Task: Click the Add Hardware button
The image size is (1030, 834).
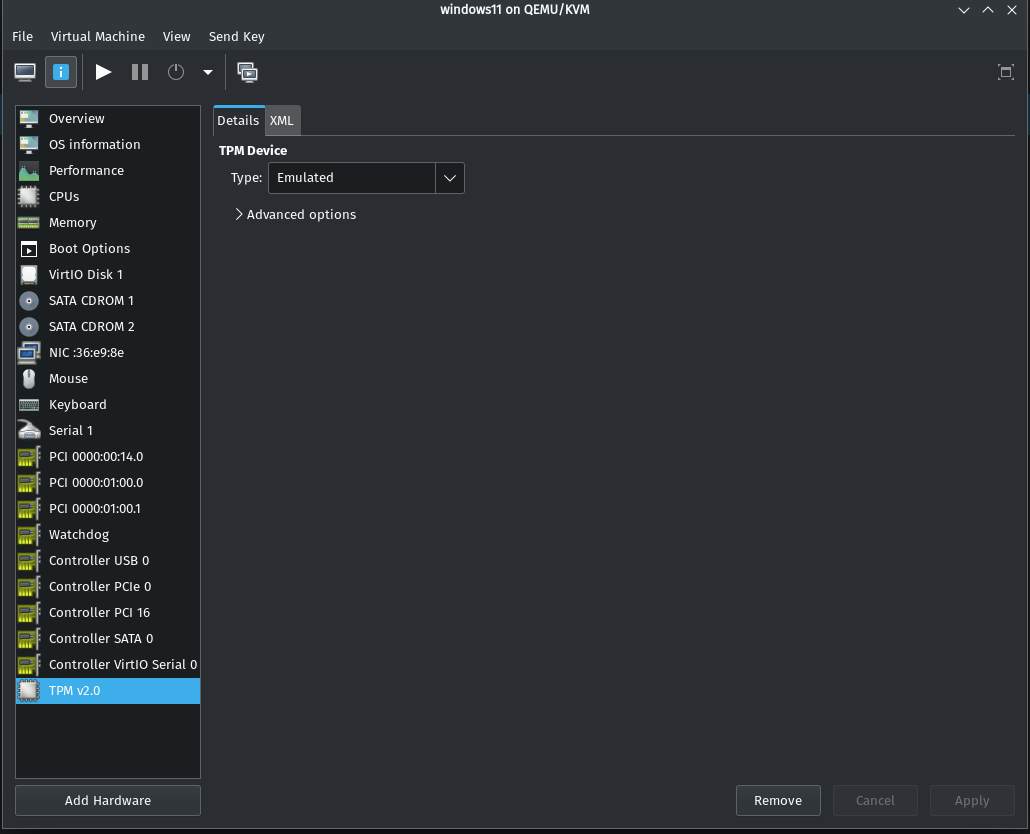Action: tap(108, 800)
